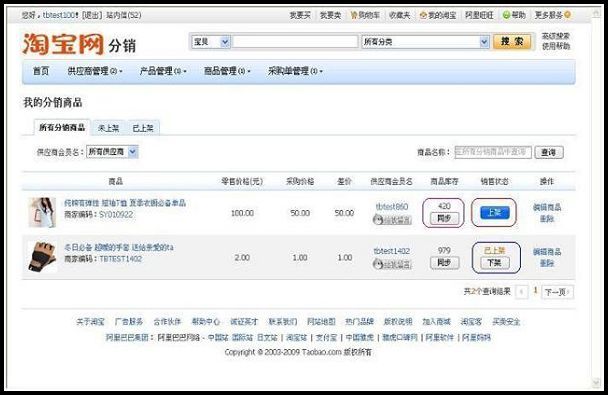Image resolution: width=608 pixels, height=395 pixels.
Task: Open the glove product thumbnail
Action: point(42,256)
